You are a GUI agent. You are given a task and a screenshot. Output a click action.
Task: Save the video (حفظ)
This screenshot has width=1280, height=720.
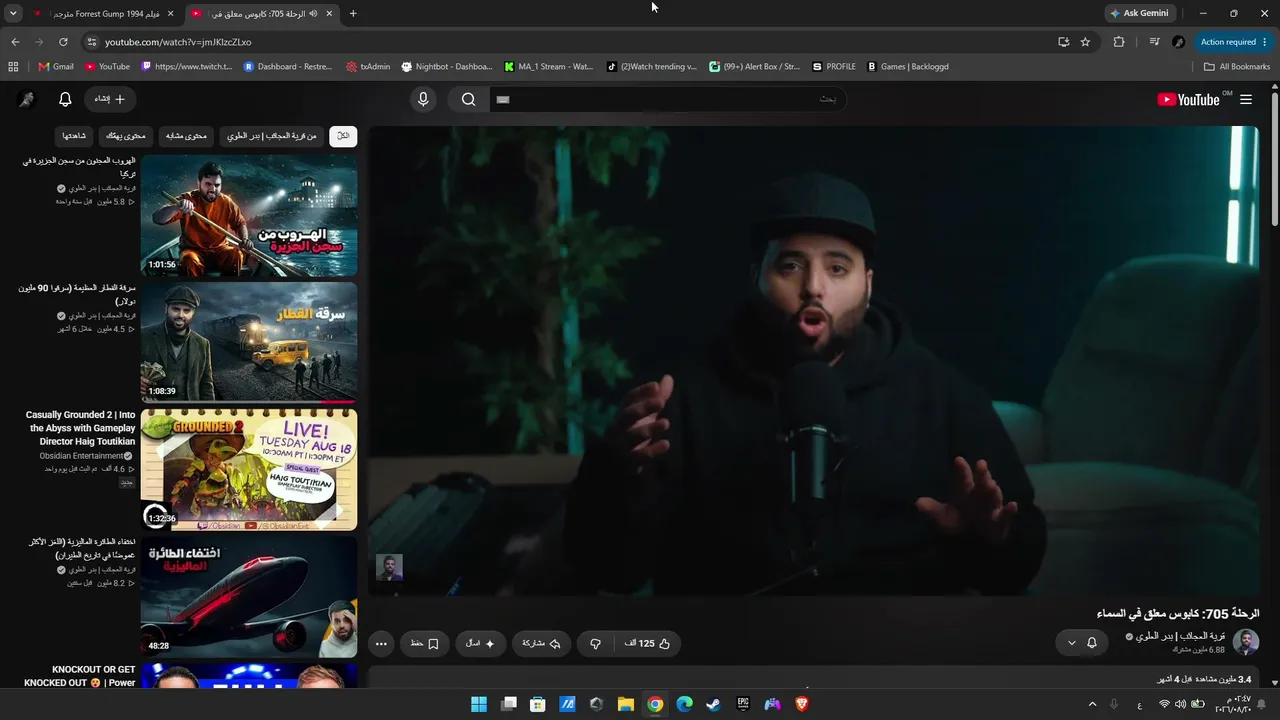pos(425,643)
